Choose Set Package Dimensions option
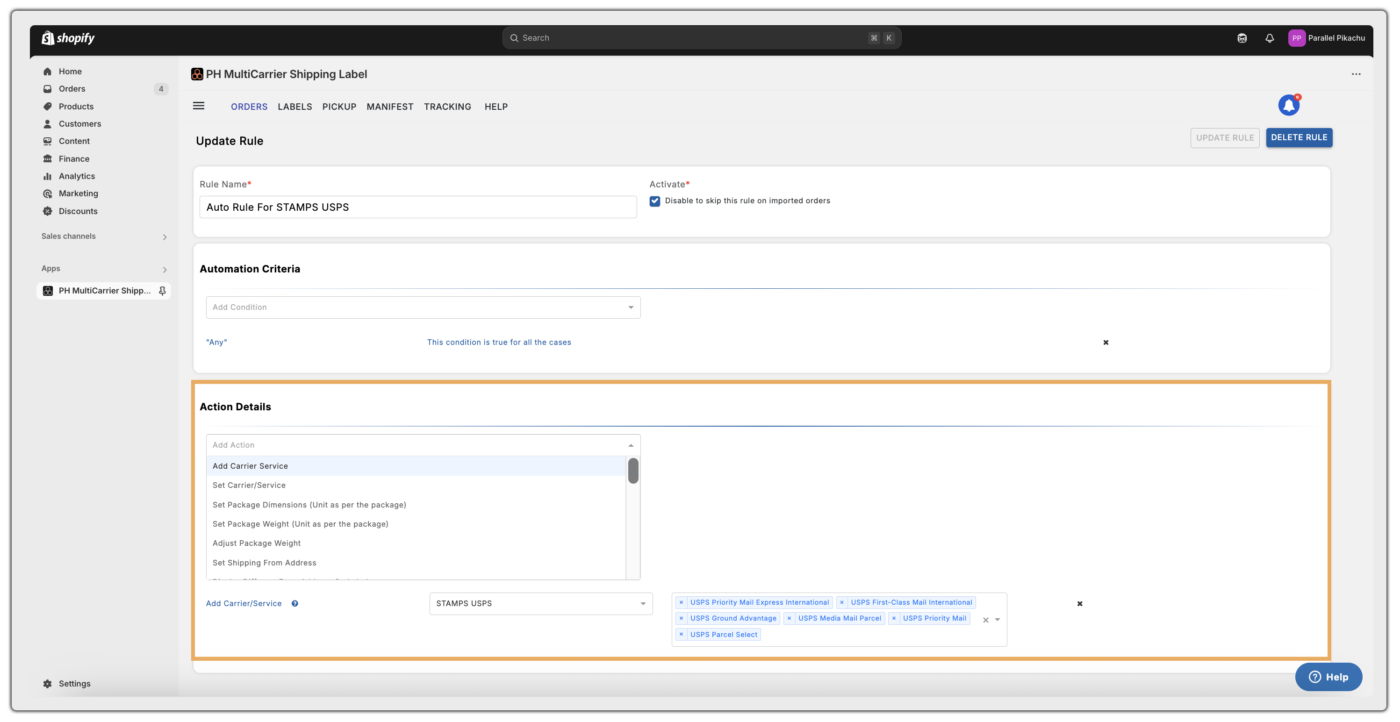Image resolution: width=1400 pixels, height=722 pixels. (x=416, y=505)
